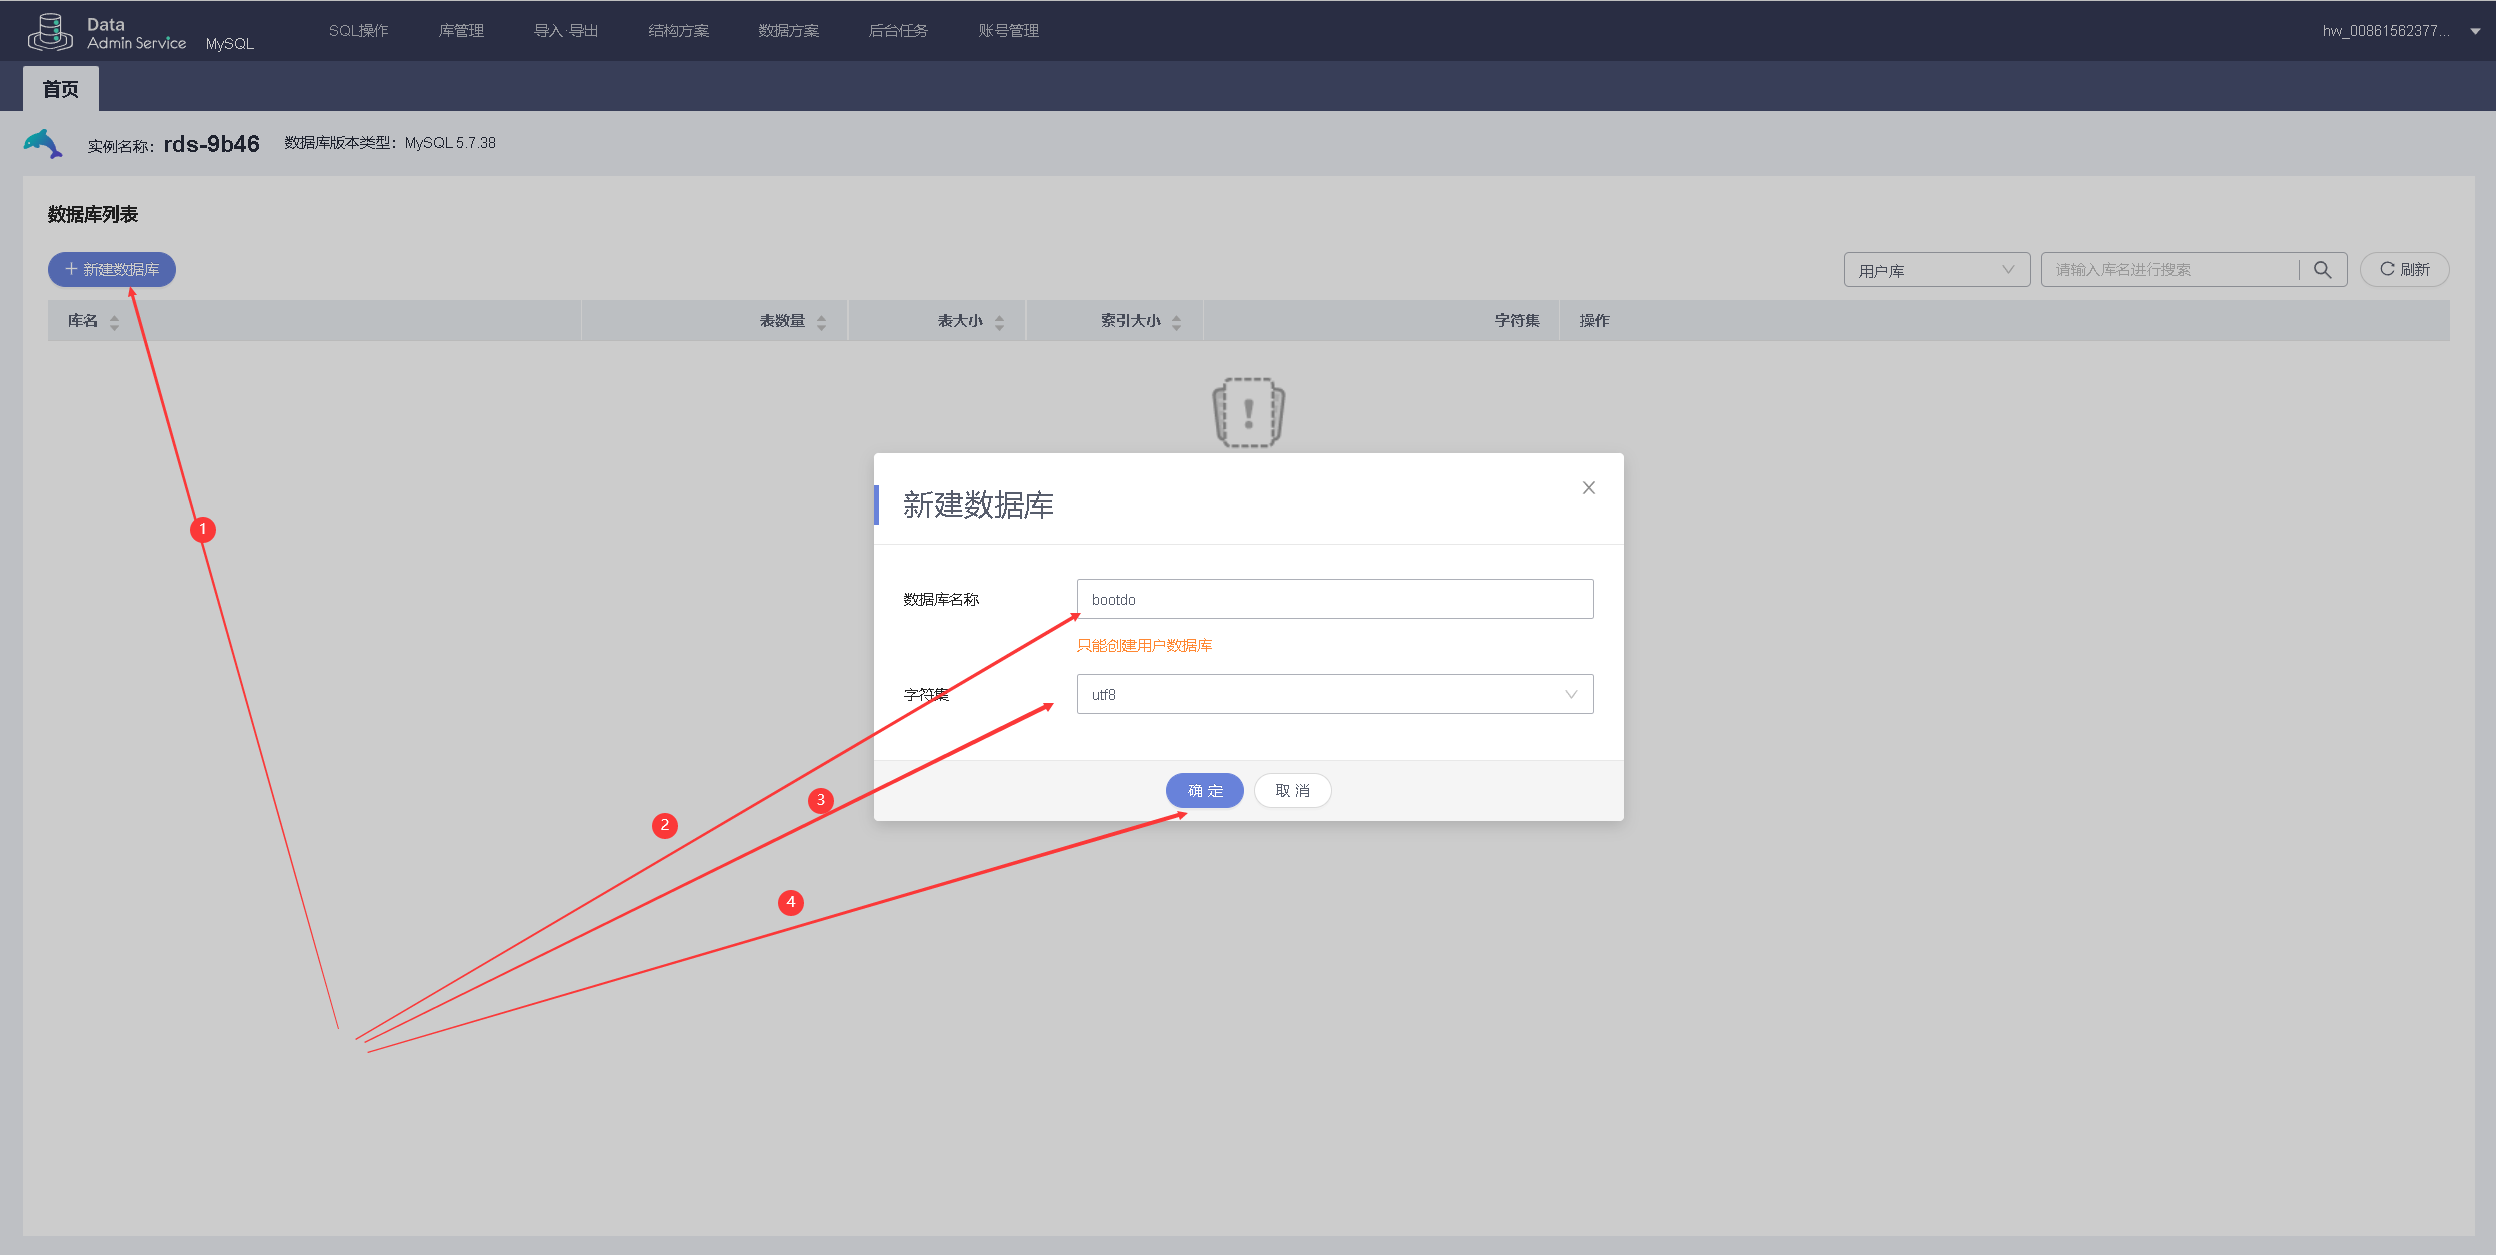Open the 账号管理 menu
The width and height of the screenshot is (2496, 1255).
(x=1007, y=30)
